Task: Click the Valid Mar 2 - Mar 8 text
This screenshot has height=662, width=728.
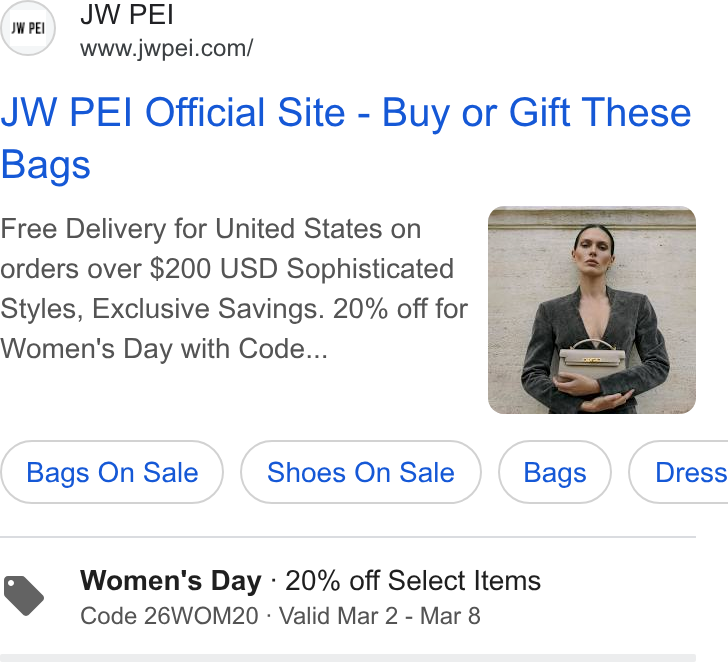Action: [380, 616]
